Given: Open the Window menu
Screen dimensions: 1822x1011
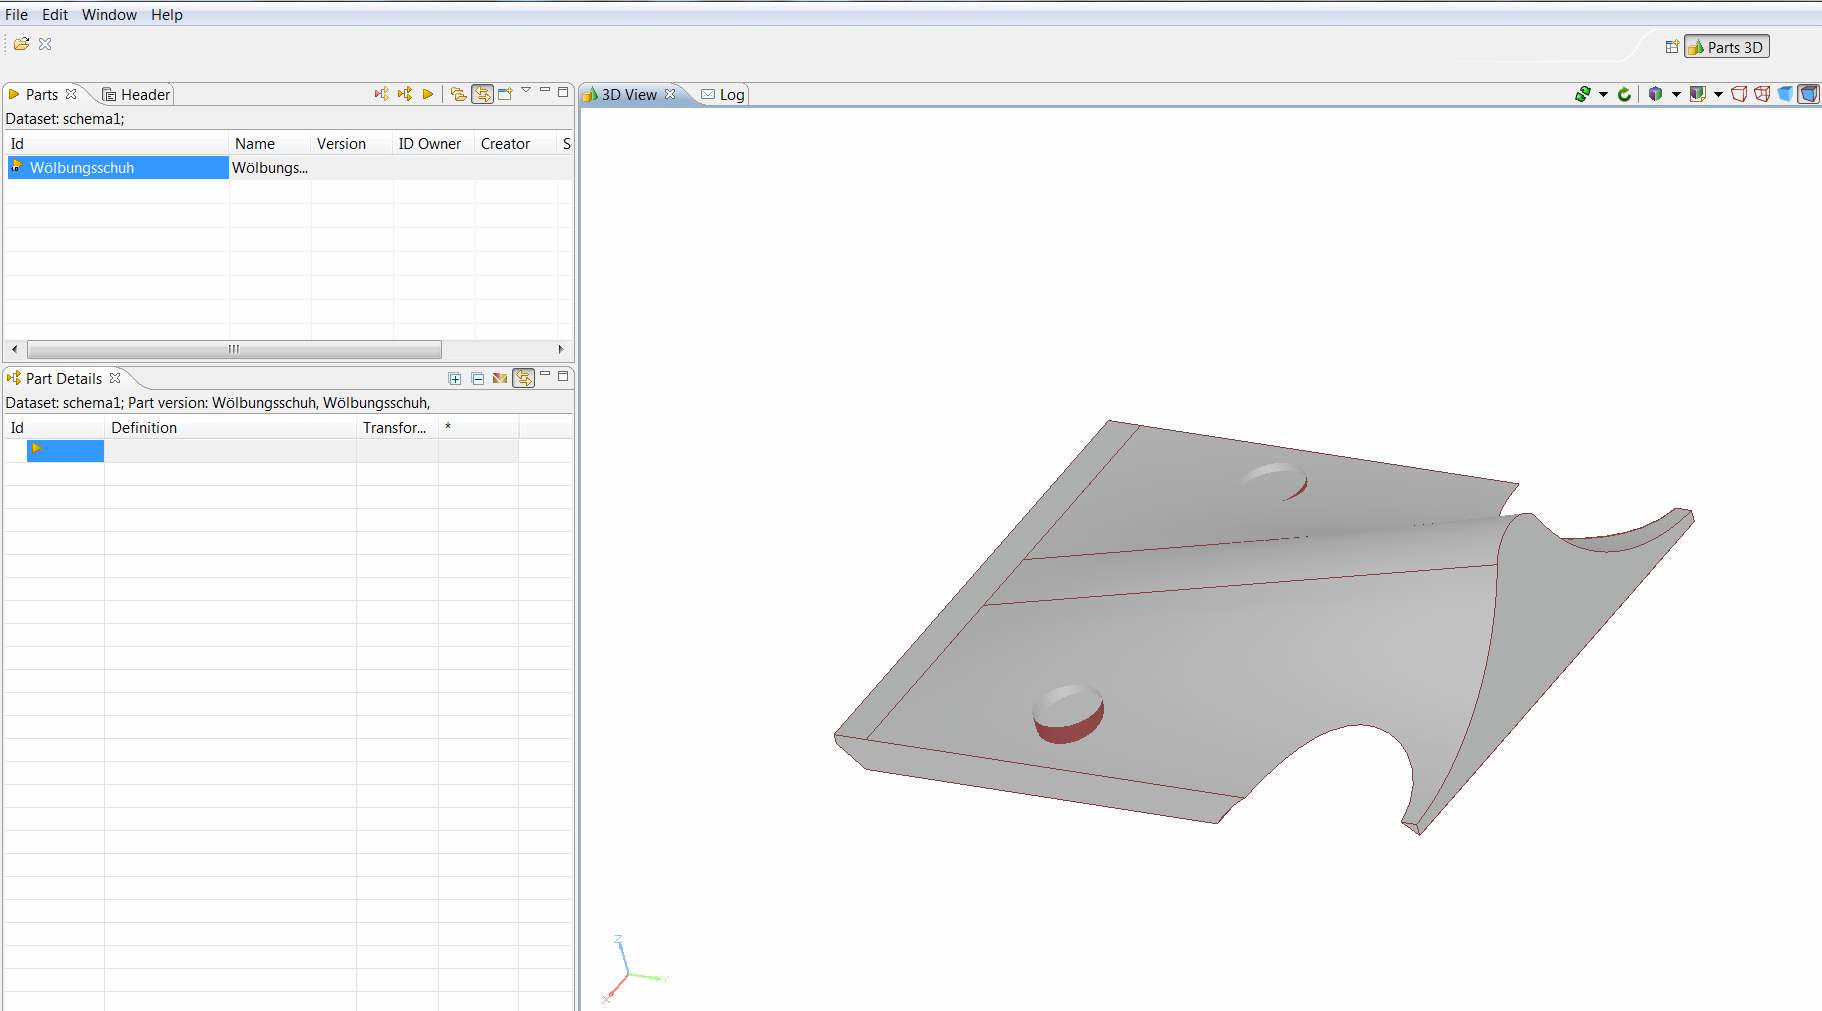Looking at the screenshot, I should tap(109, 15).
